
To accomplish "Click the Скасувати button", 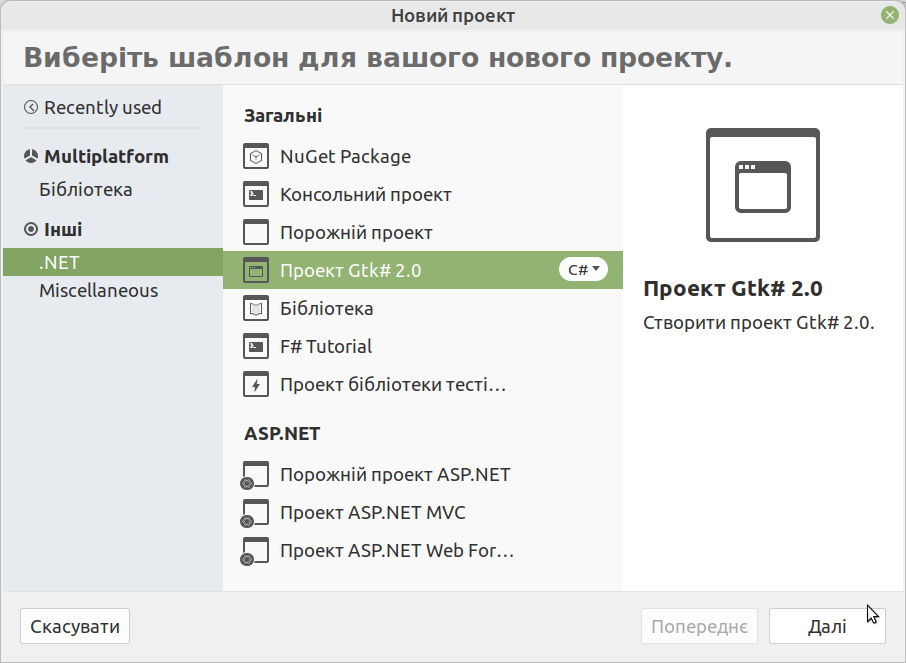I will point(75,626).
